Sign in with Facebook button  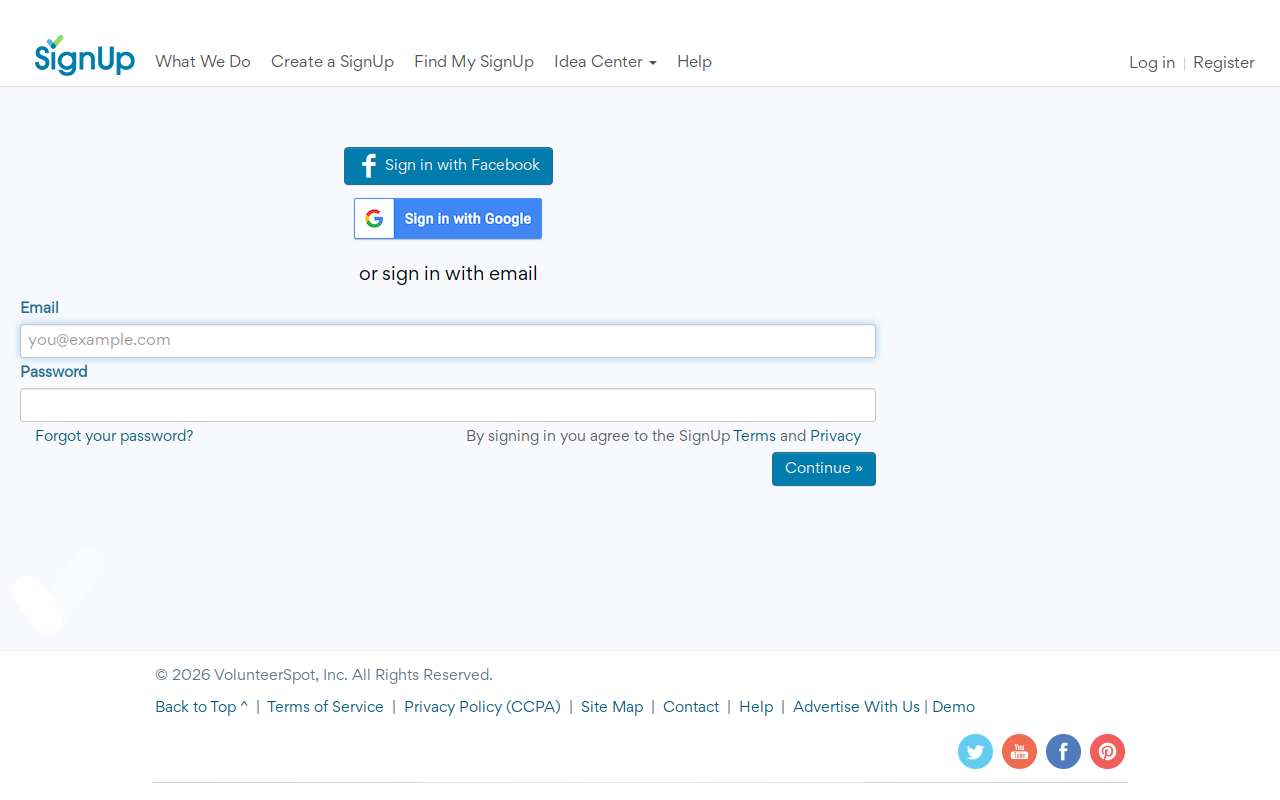coord(448,166)
